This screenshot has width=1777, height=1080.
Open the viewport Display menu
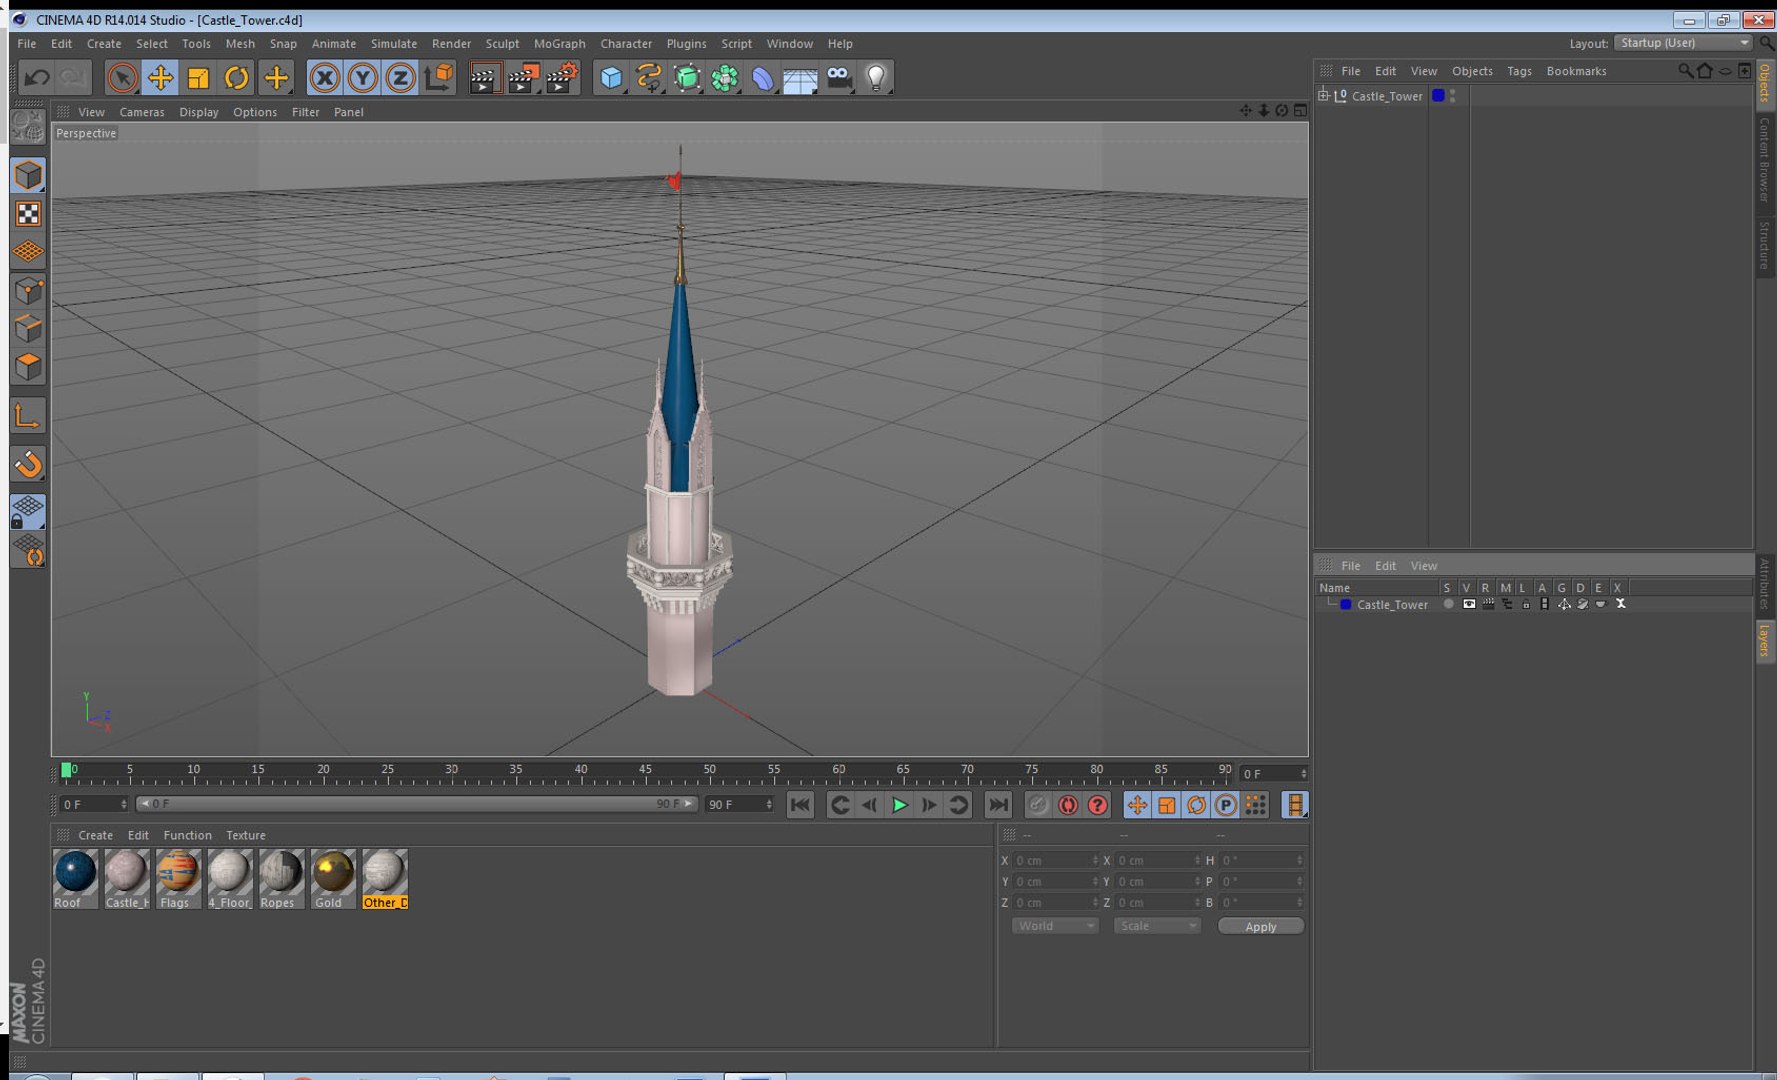point(199,112)
